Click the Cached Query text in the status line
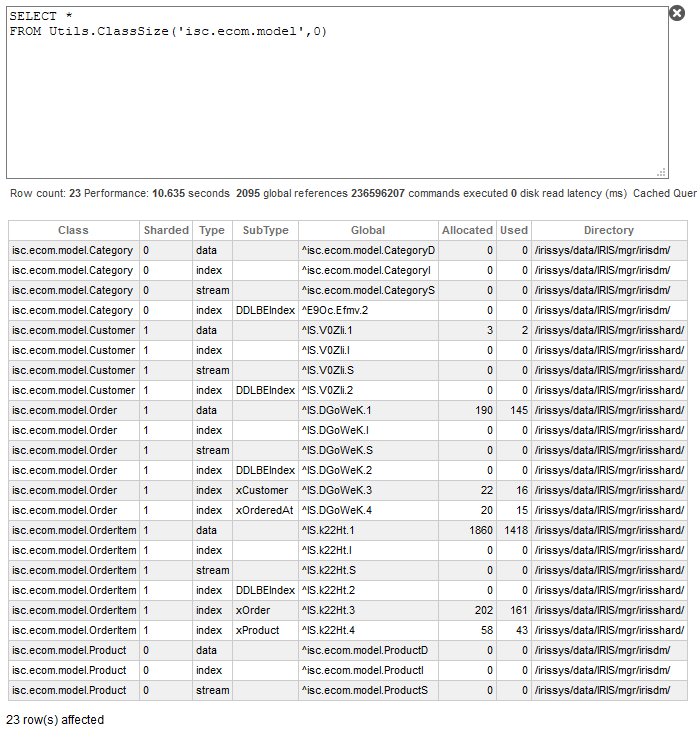The image size is (697, 730). tap(664, 193)
